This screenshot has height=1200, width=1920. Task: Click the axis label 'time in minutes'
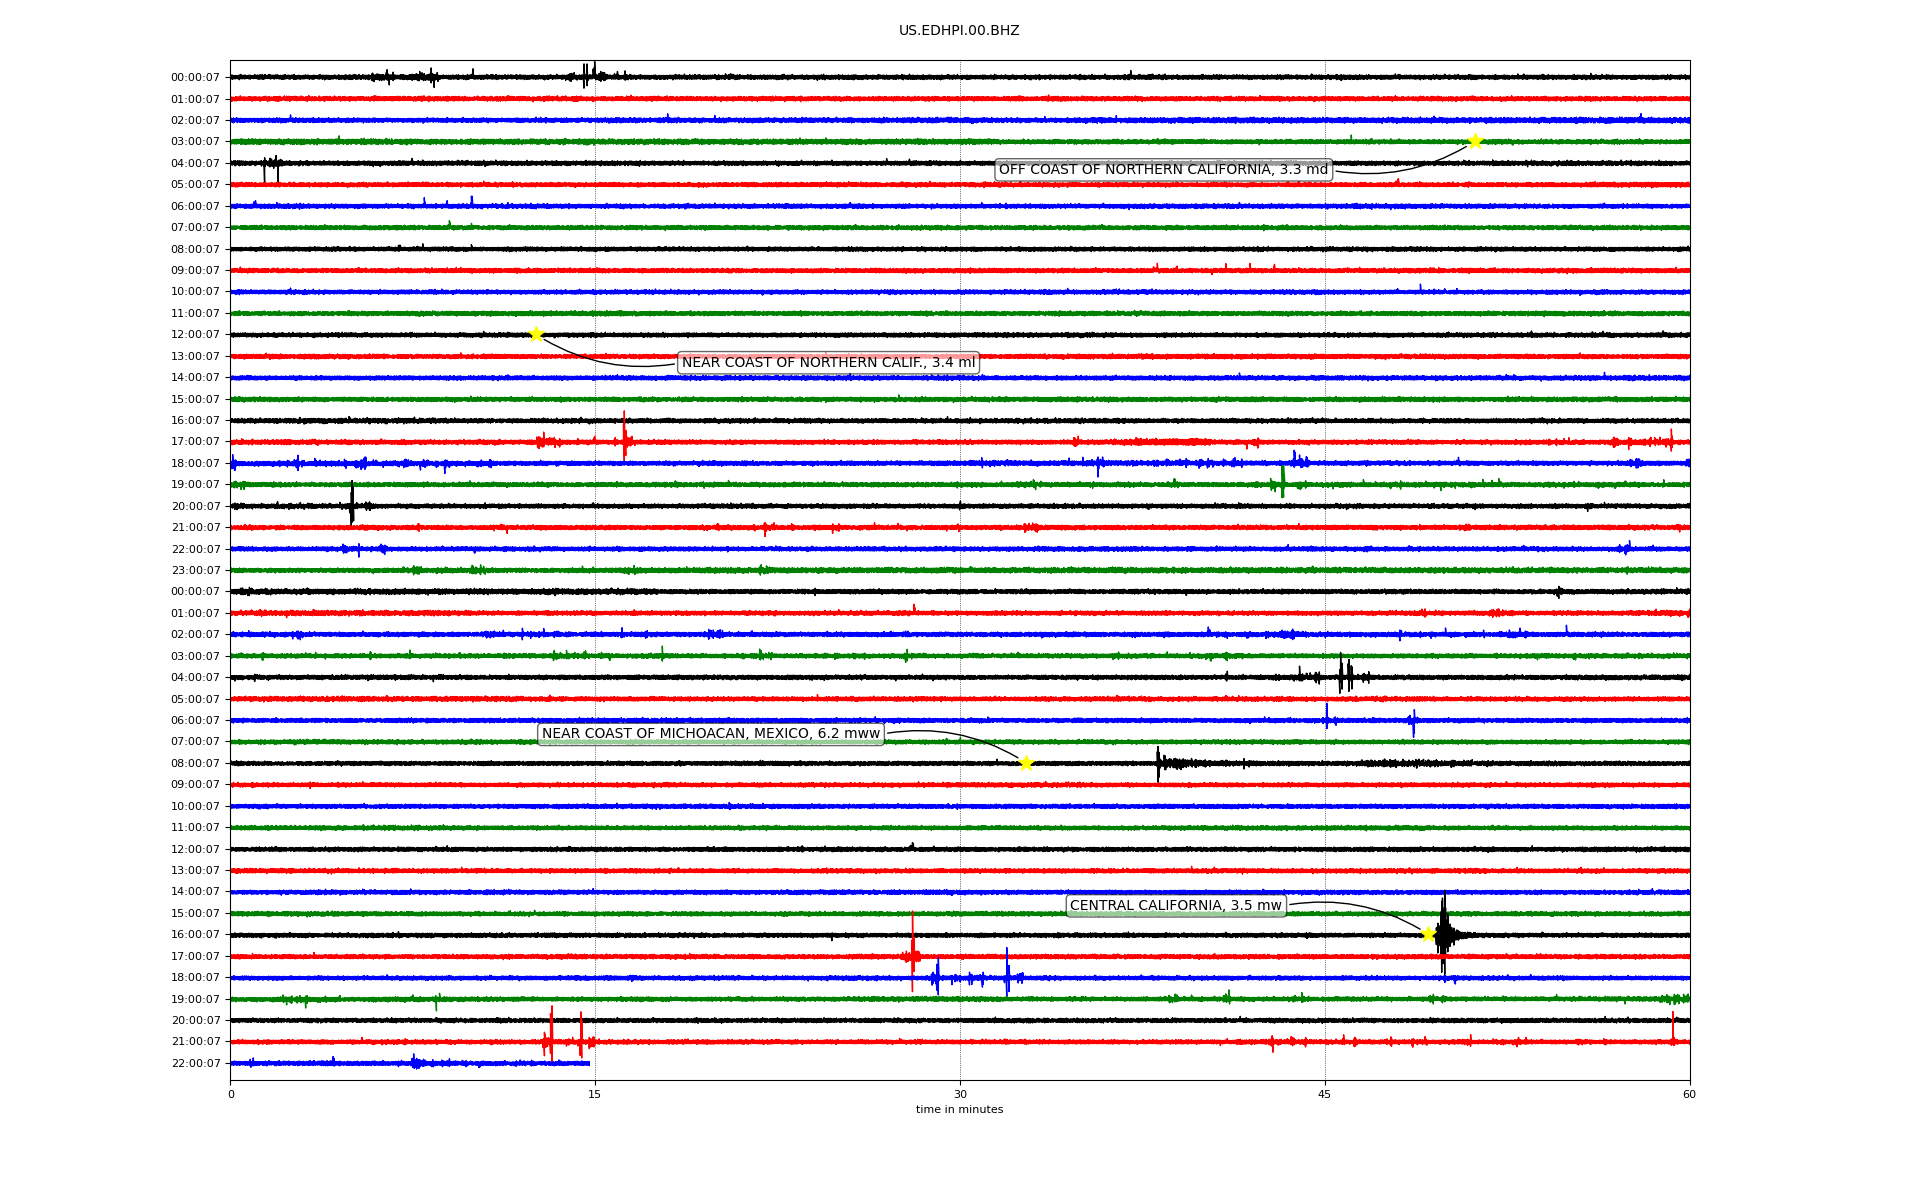959,1110
